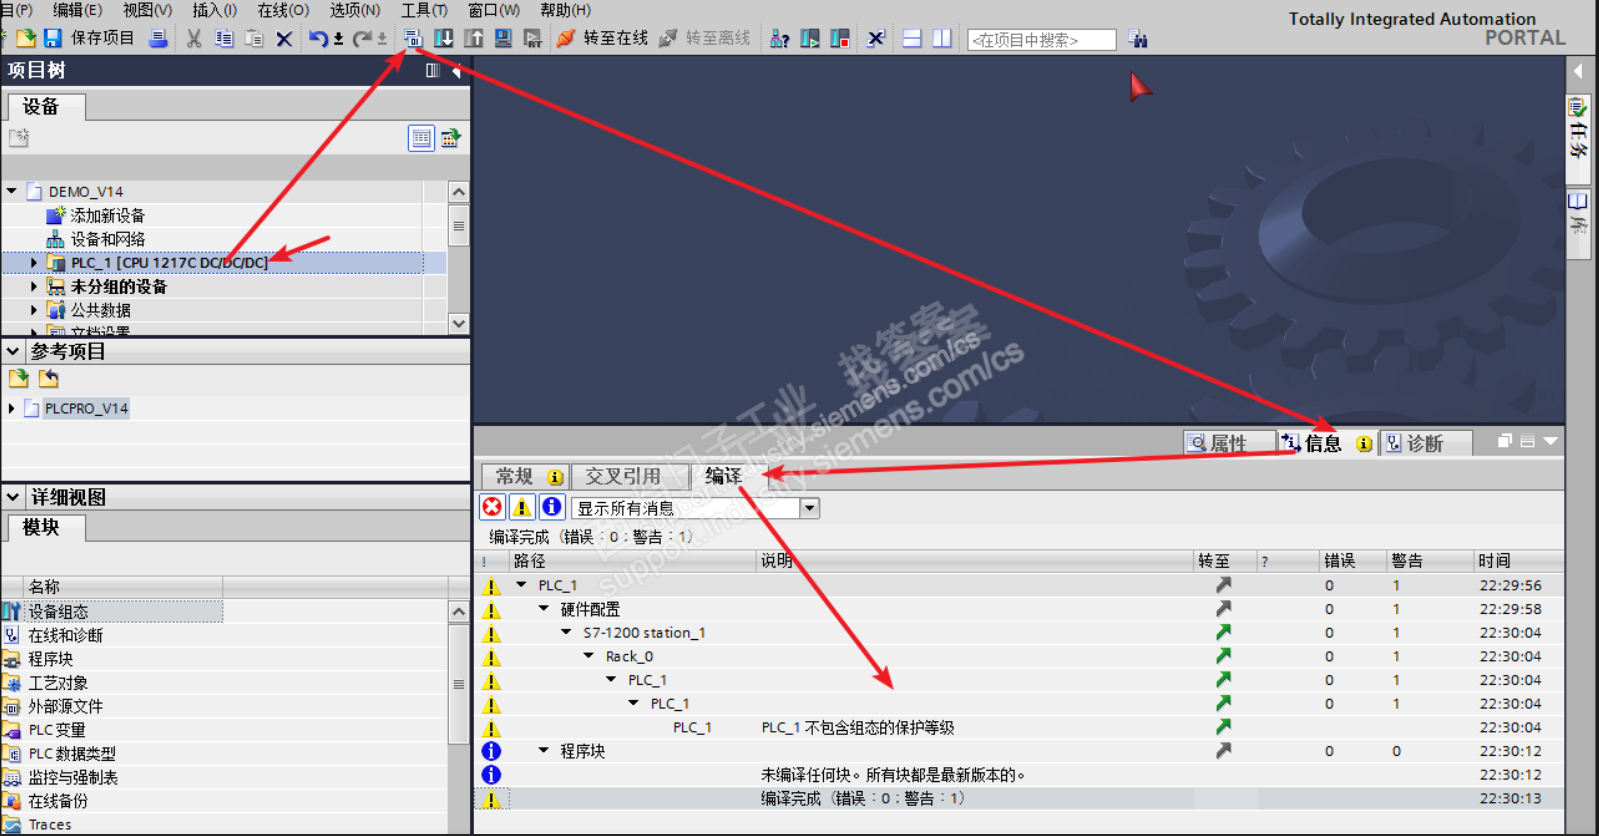Click the go-to arrow for S7-1200 station_1
Image resolution: width=1599 pixels, height=836 pixels.
[x=1223, y=632]
